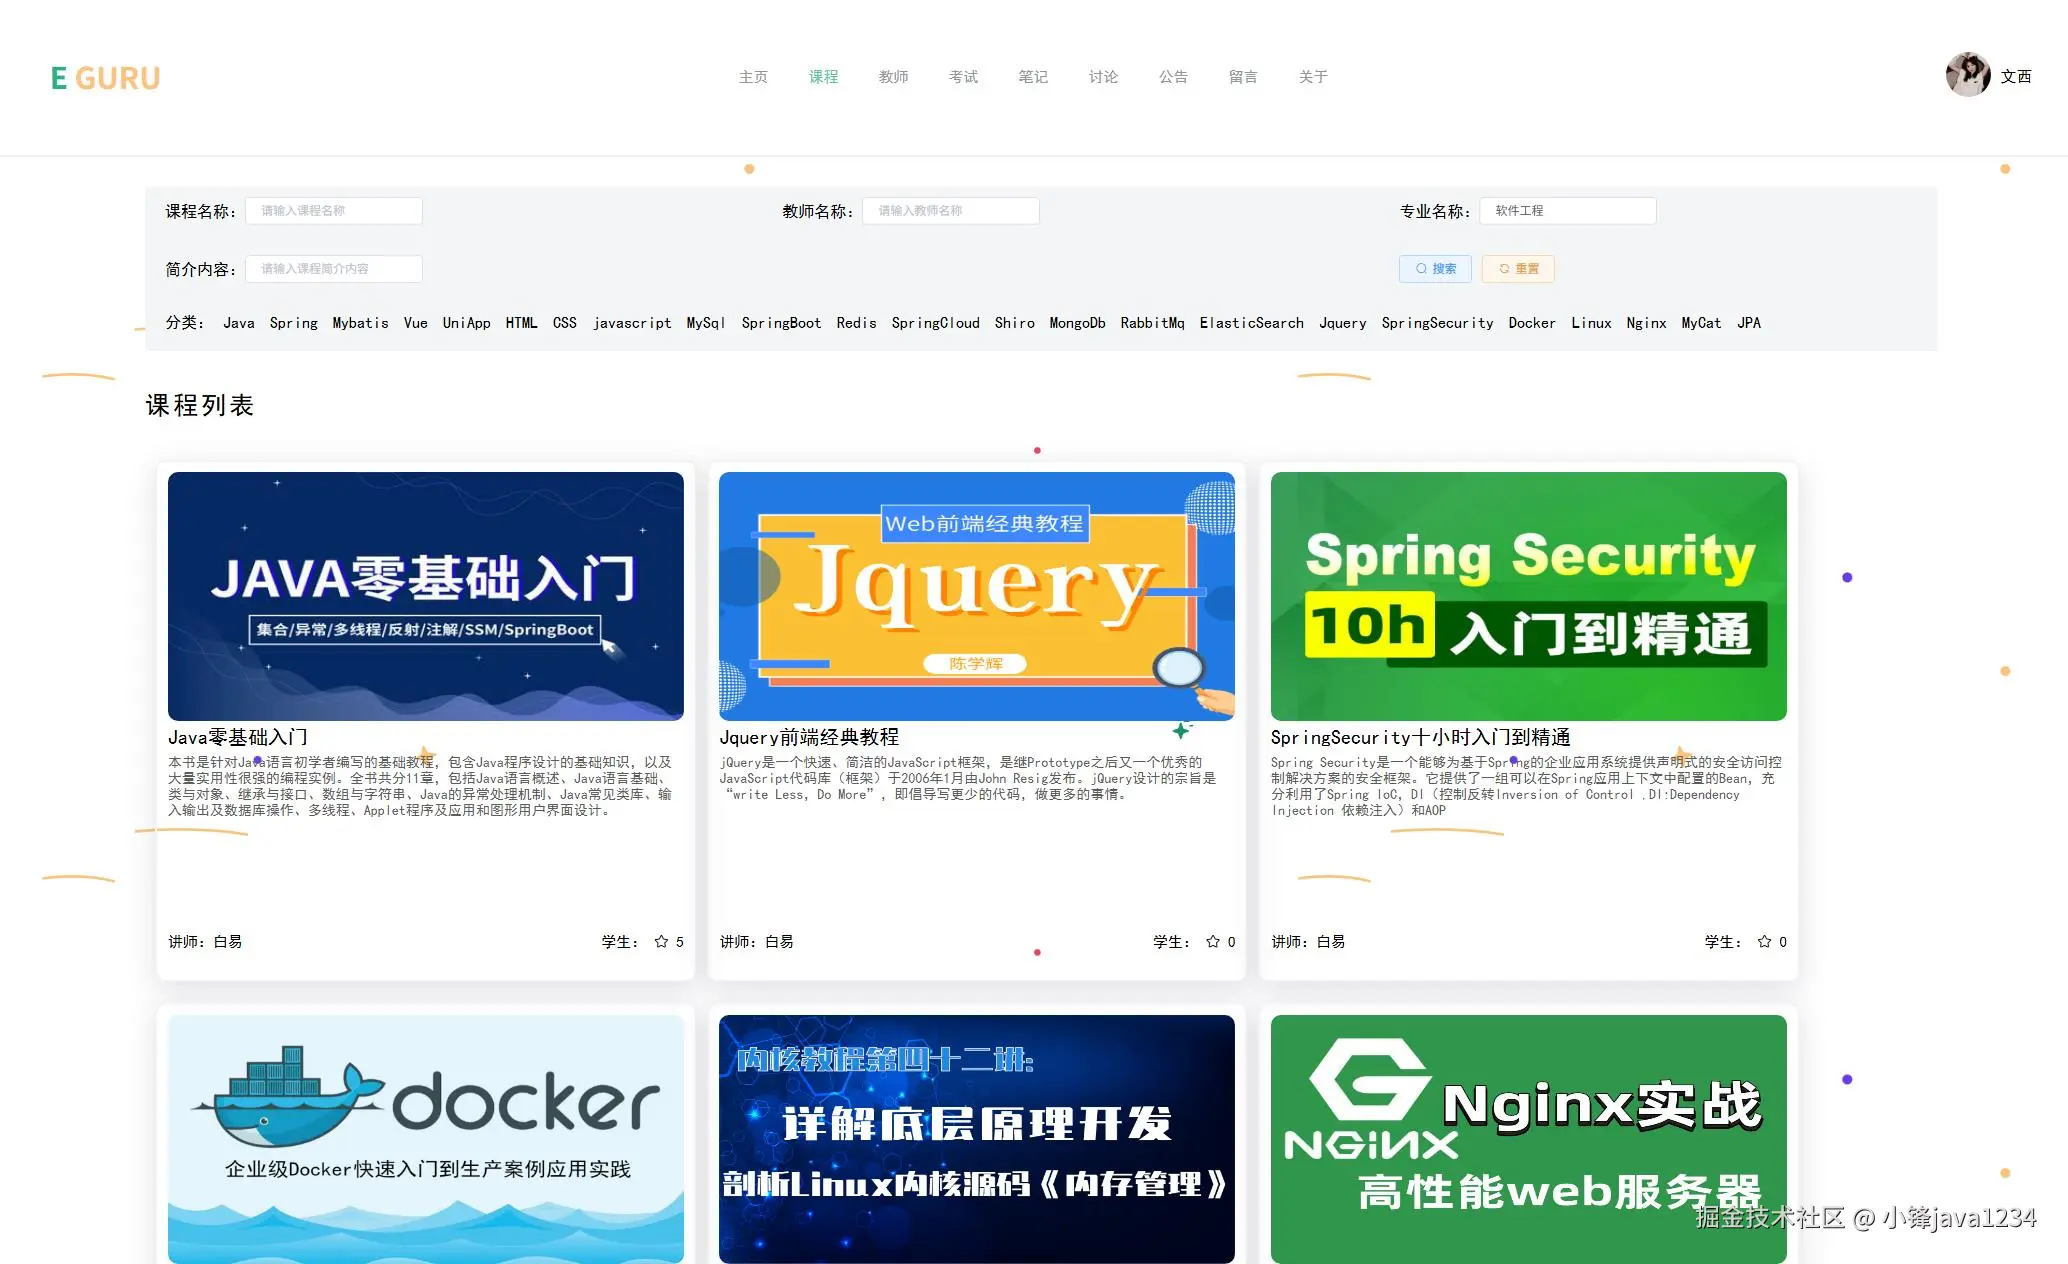Open the Java零基础入门 course title link
2068x1264 pixels.
237,737
